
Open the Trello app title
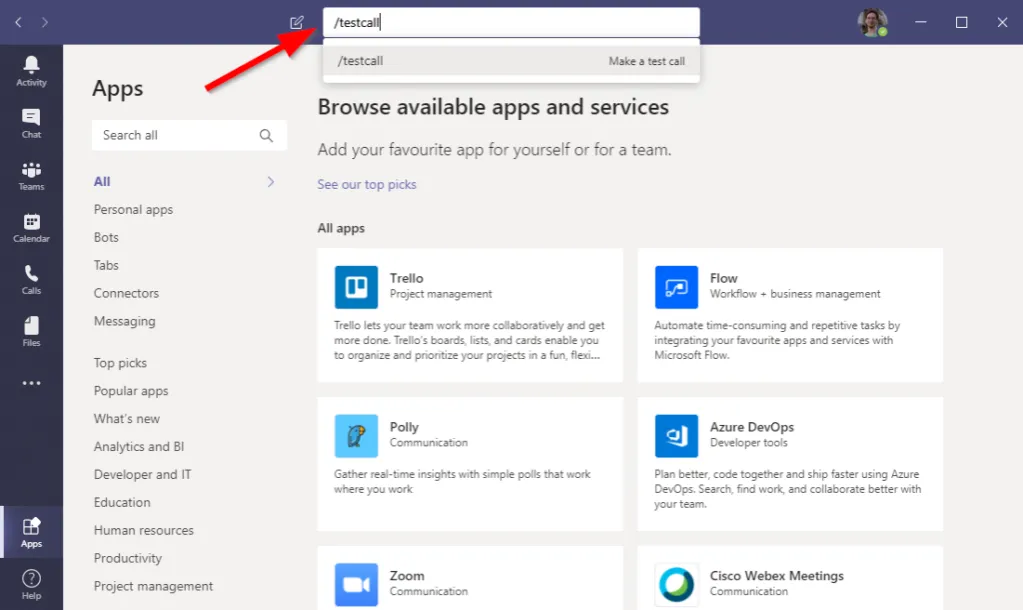click(x=406, y=278)
